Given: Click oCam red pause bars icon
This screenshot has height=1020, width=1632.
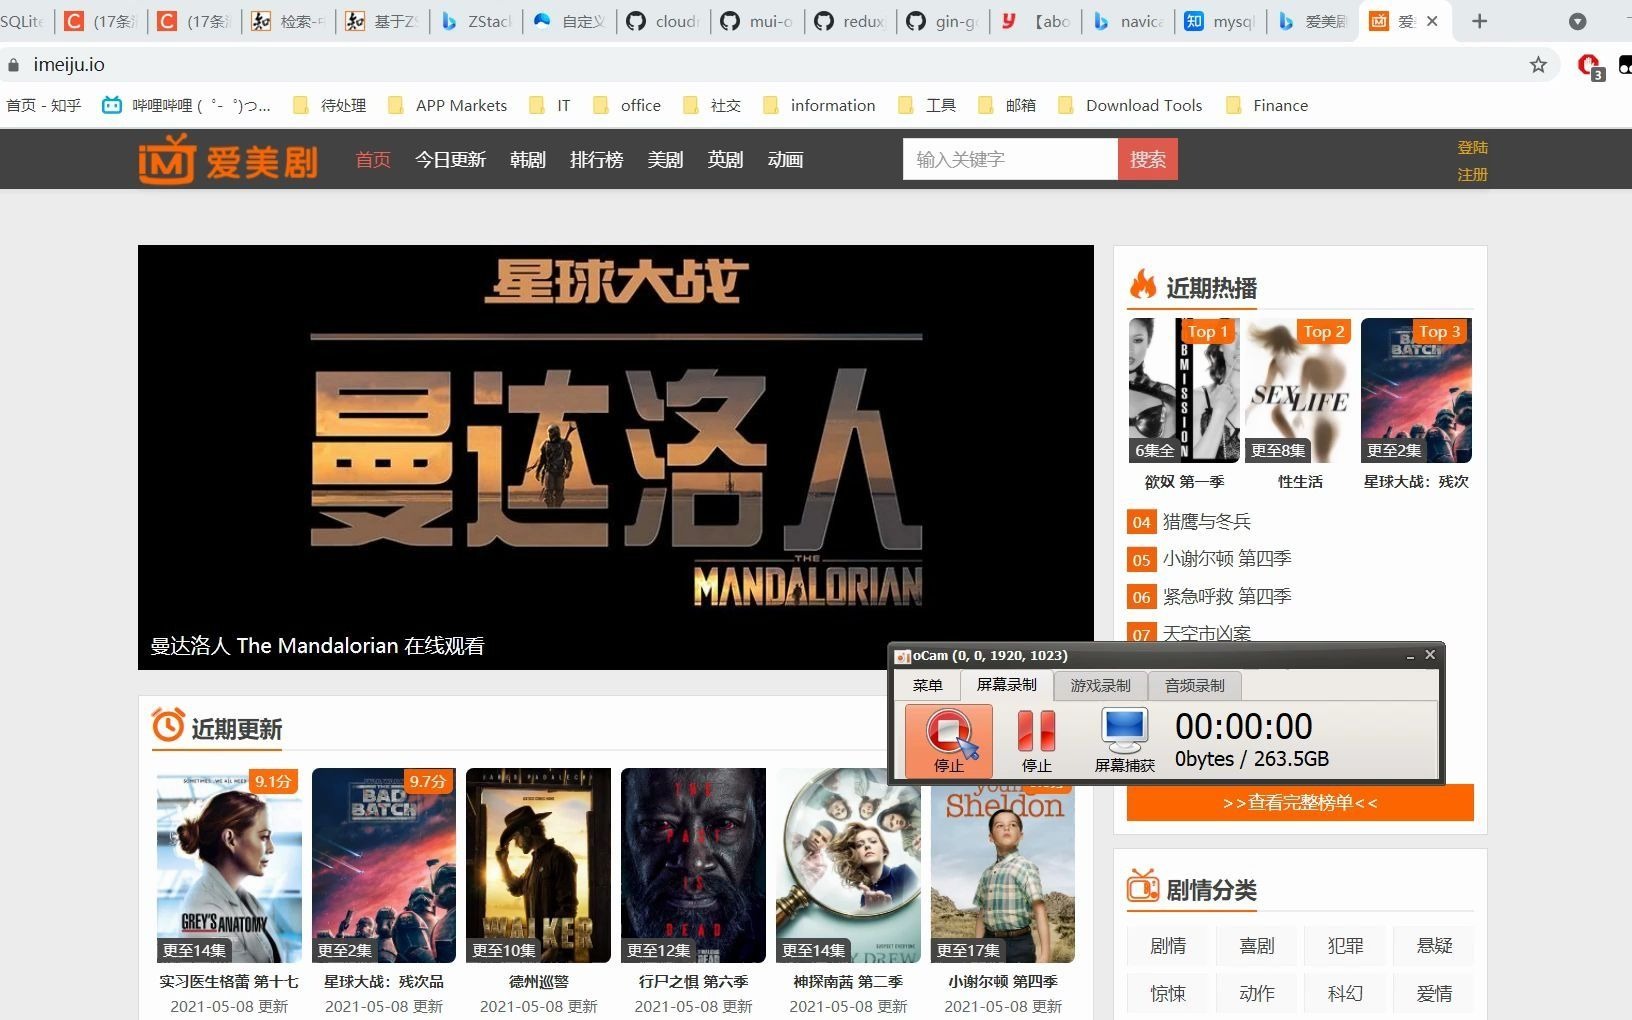Looking at the screenshot, I should [x=1036, y=731].
